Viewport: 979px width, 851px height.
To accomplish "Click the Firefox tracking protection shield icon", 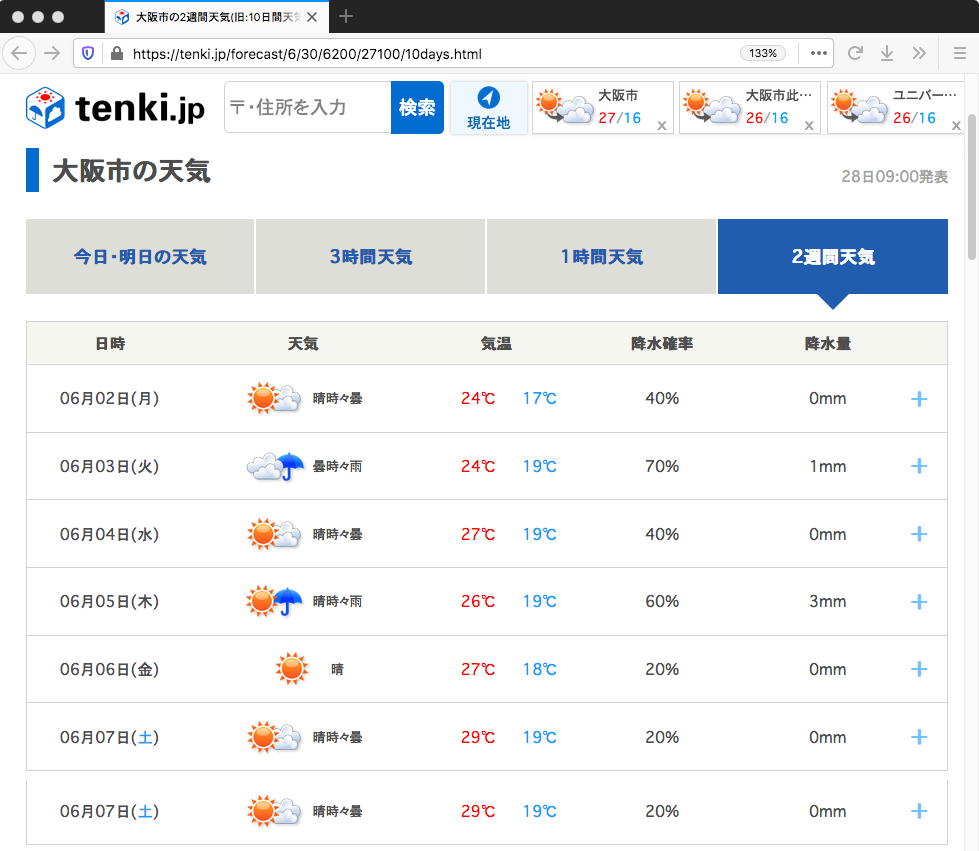I will (88, 53).
